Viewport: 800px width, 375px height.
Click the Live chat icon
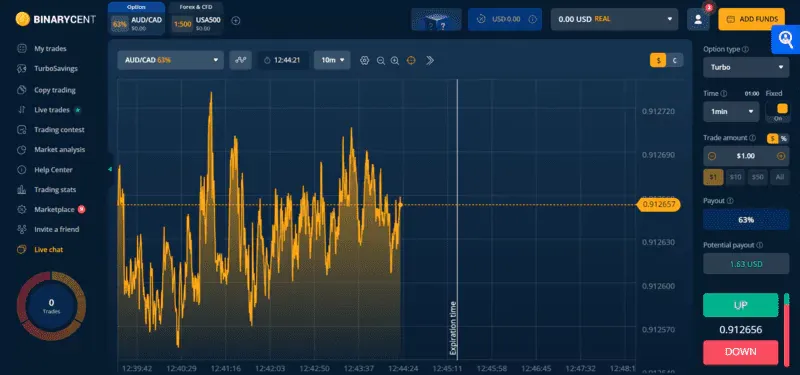click(x=21, y=249)
